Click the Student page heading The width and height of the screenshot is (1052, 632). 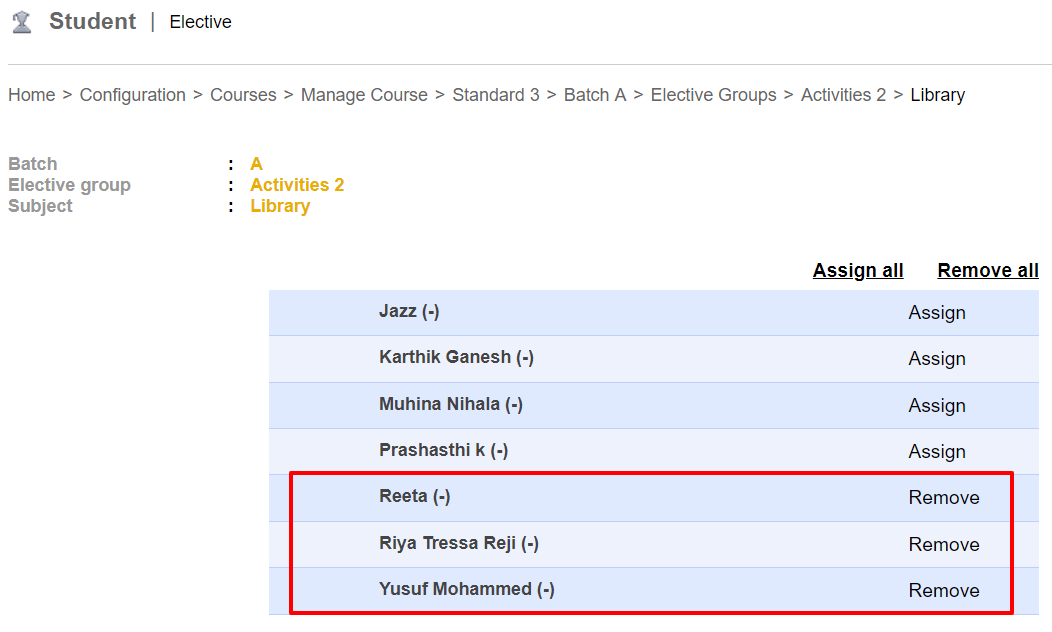93,21
